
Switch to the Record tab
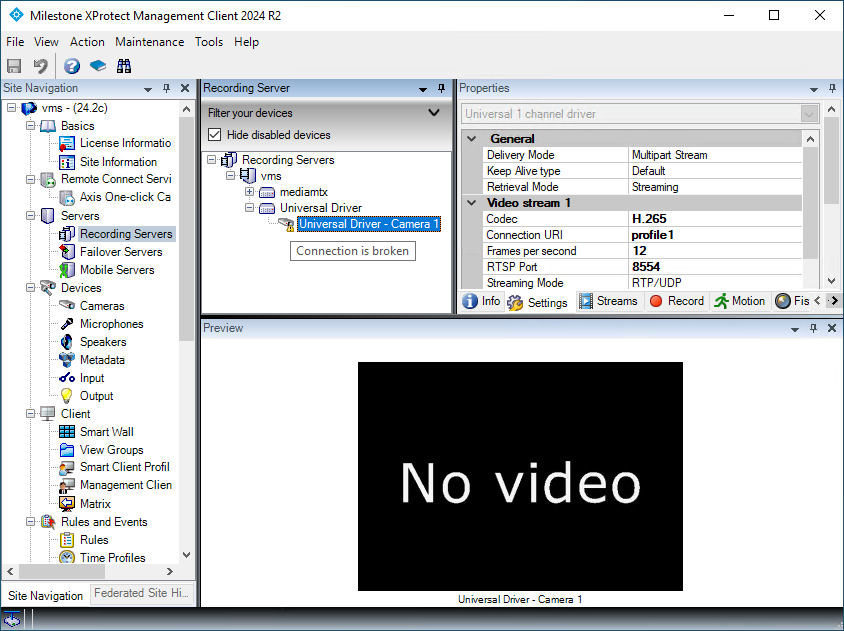pos(677,301)
